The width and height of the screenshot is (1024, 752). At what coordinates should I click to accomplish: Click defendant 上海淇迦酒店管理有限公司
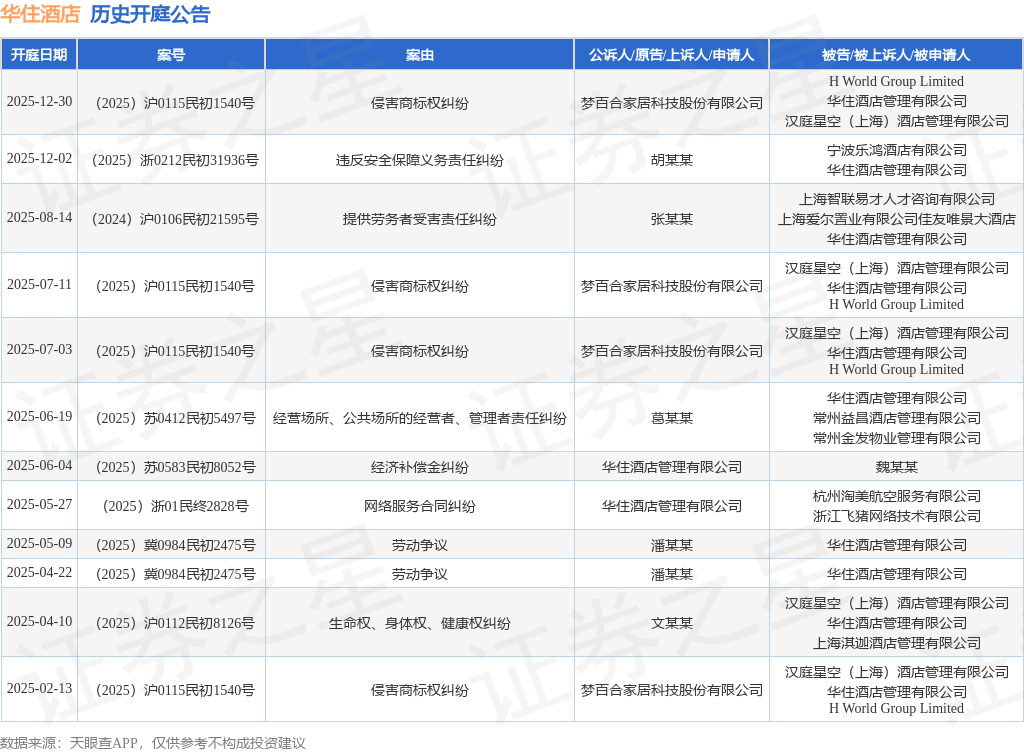897,644
